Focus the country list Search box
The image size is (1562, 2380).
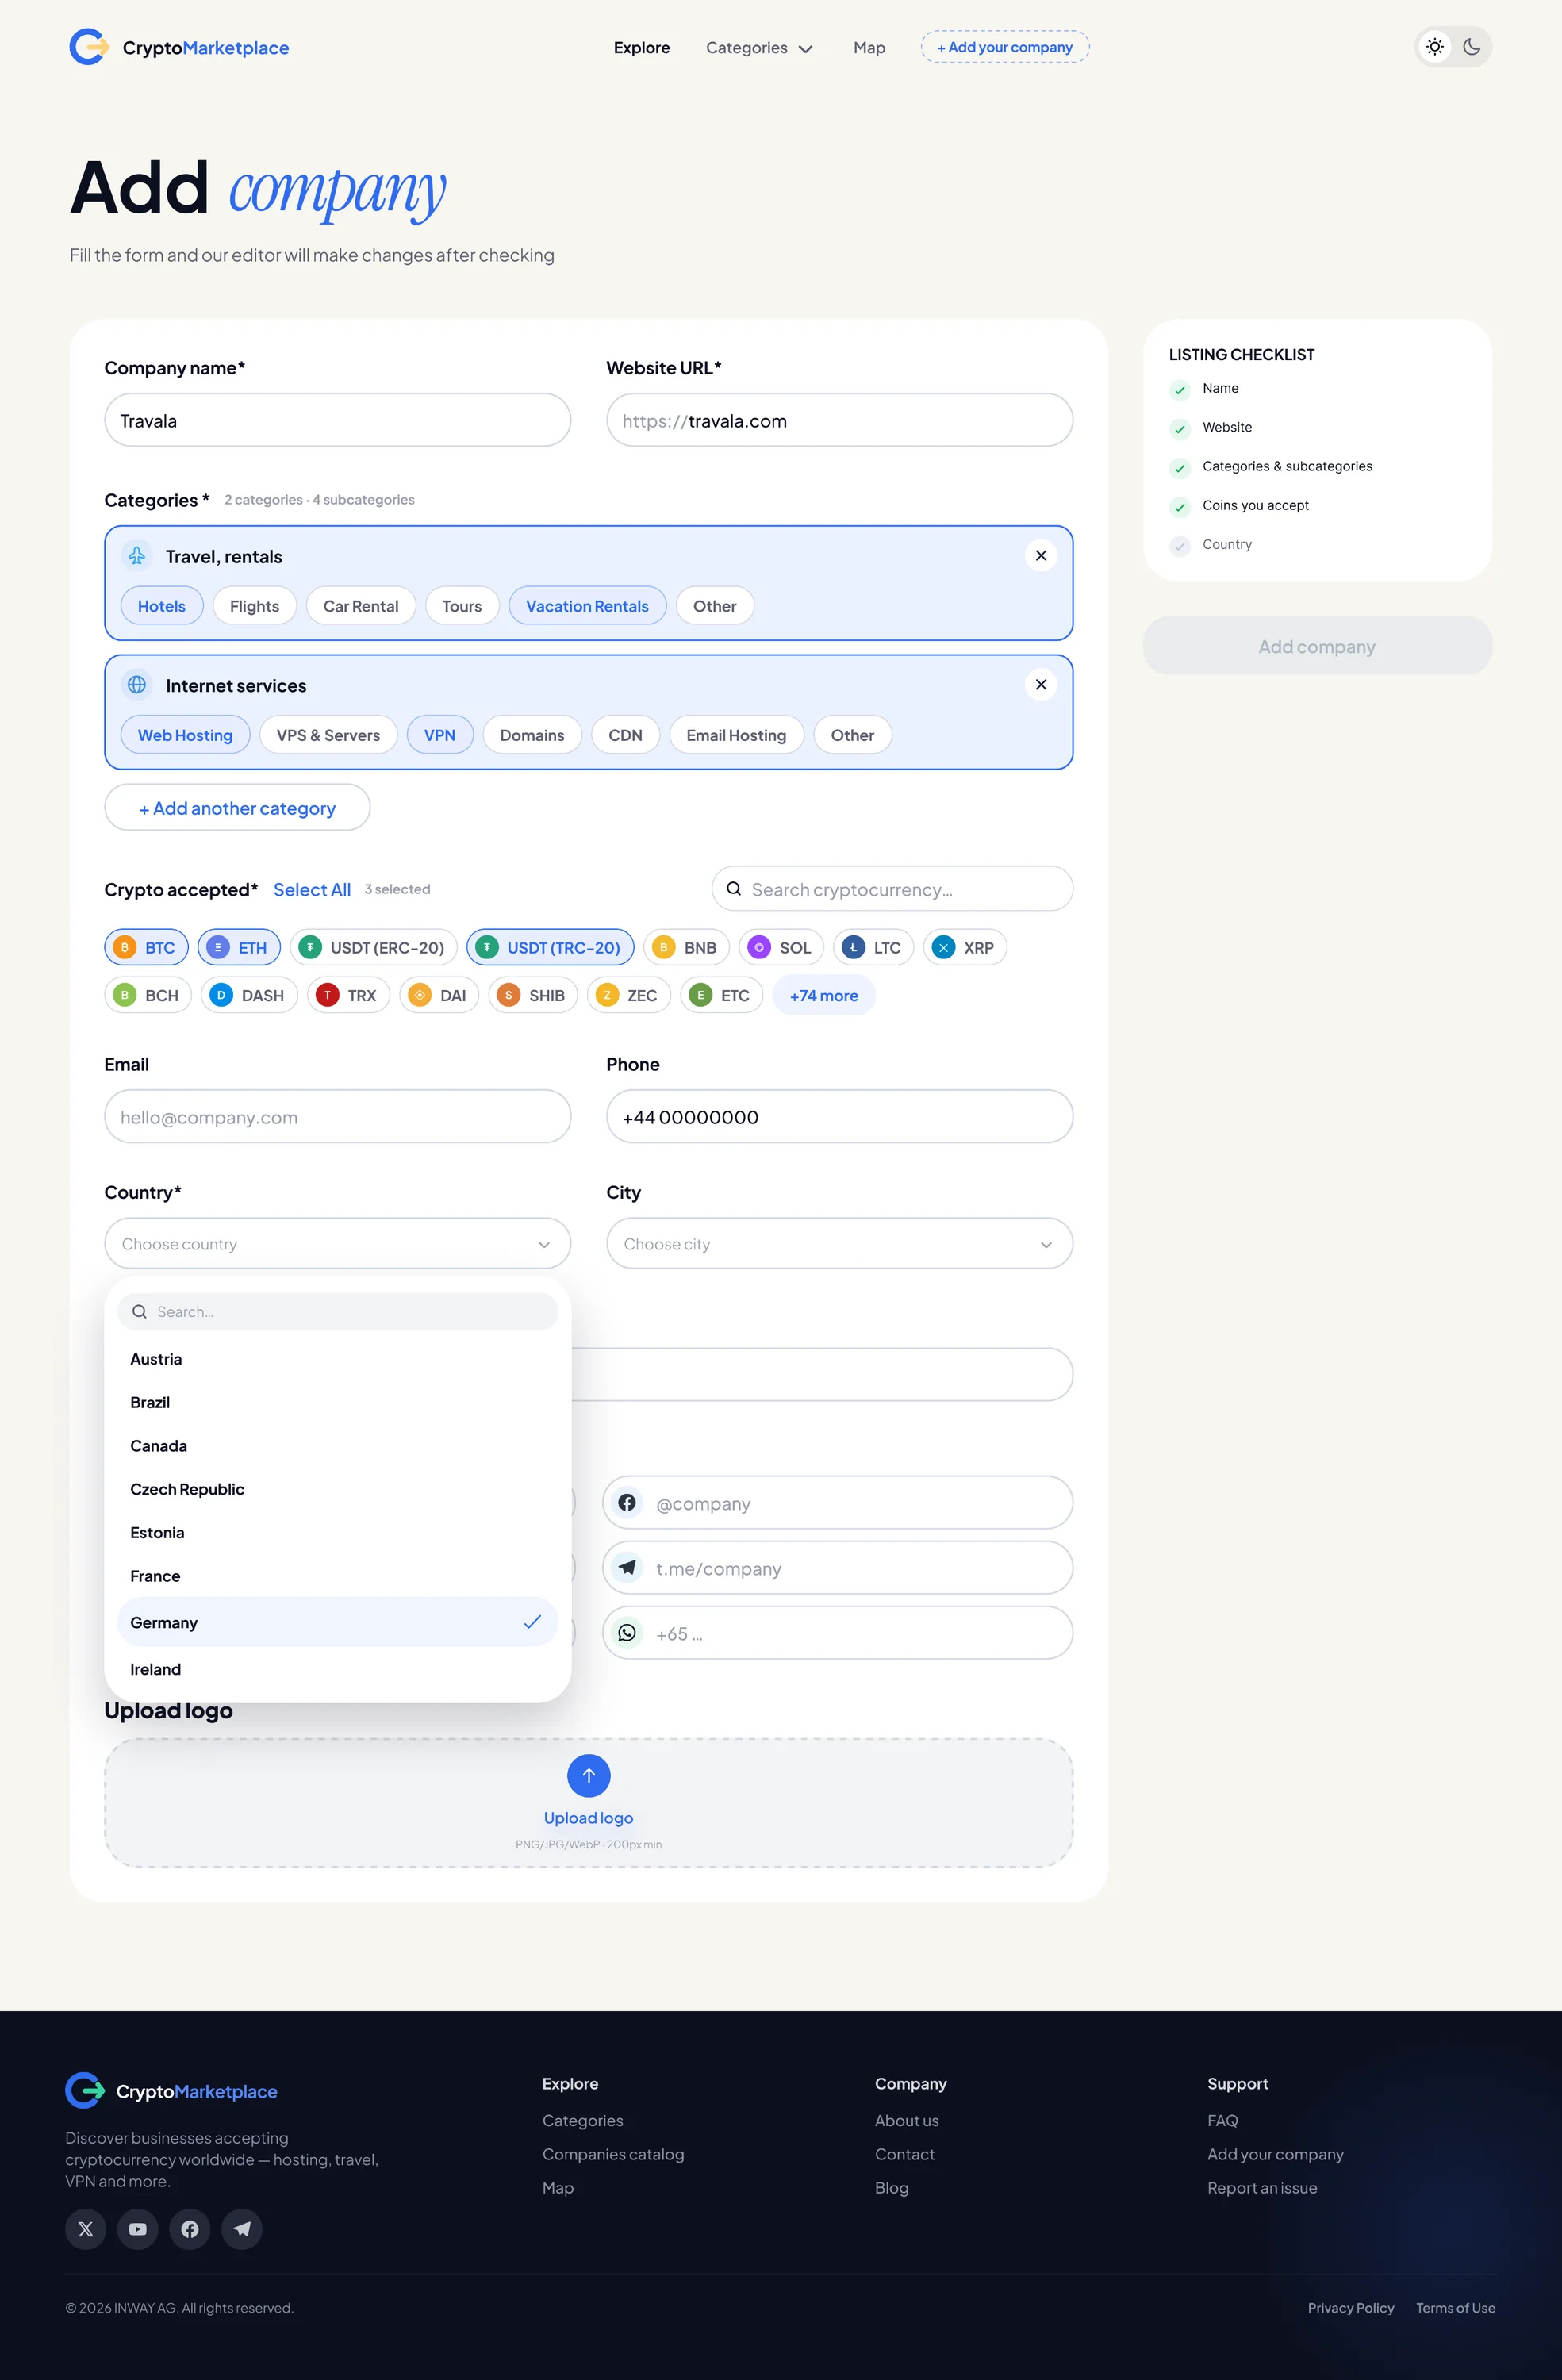[338, 1311]
